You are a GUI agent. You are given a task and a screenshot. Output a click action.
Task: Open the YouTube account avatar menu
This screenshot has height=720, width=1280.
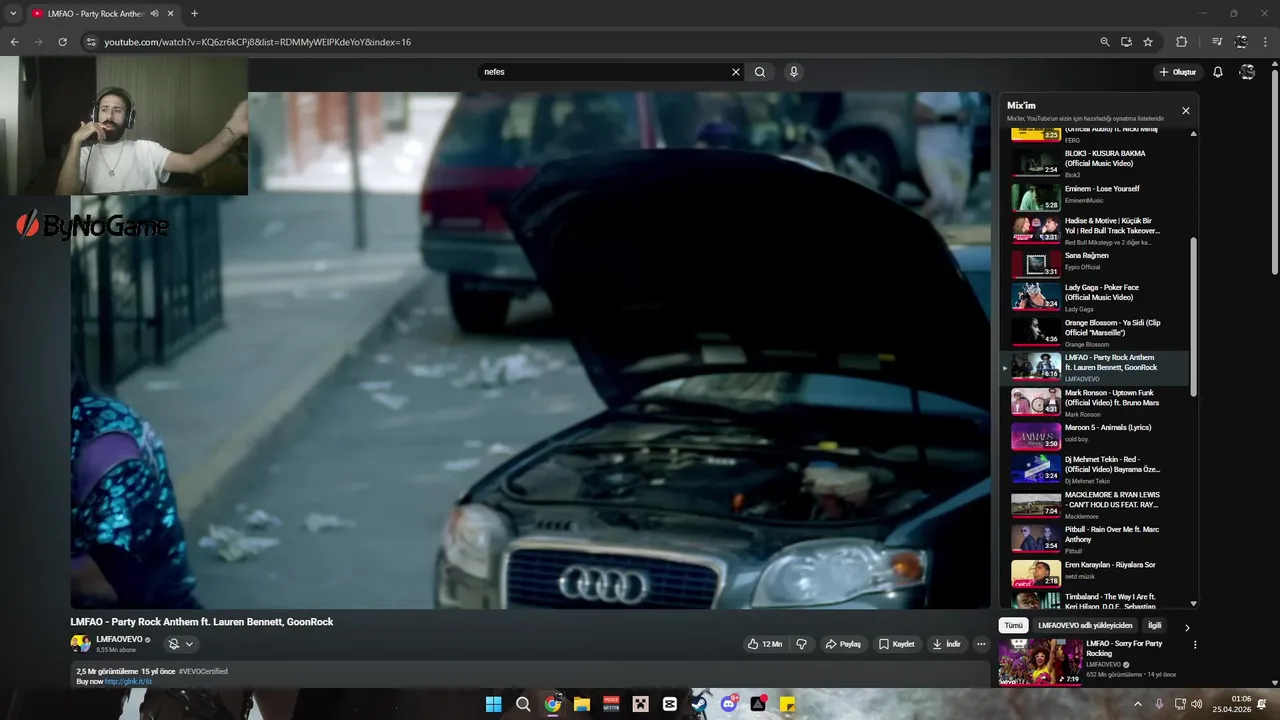pyautogui.click(x=1247, y=72)
